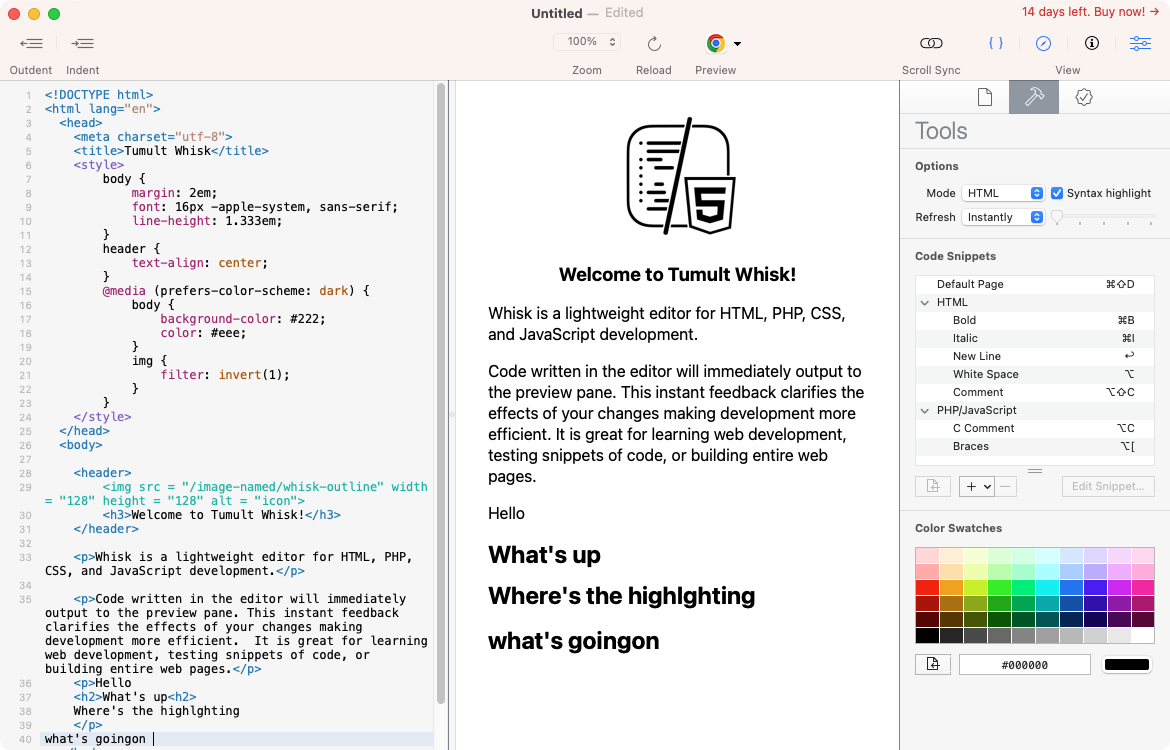Toggle the Scroll Sync icon
Screen dimensions: 1170x750
[930, 43]
